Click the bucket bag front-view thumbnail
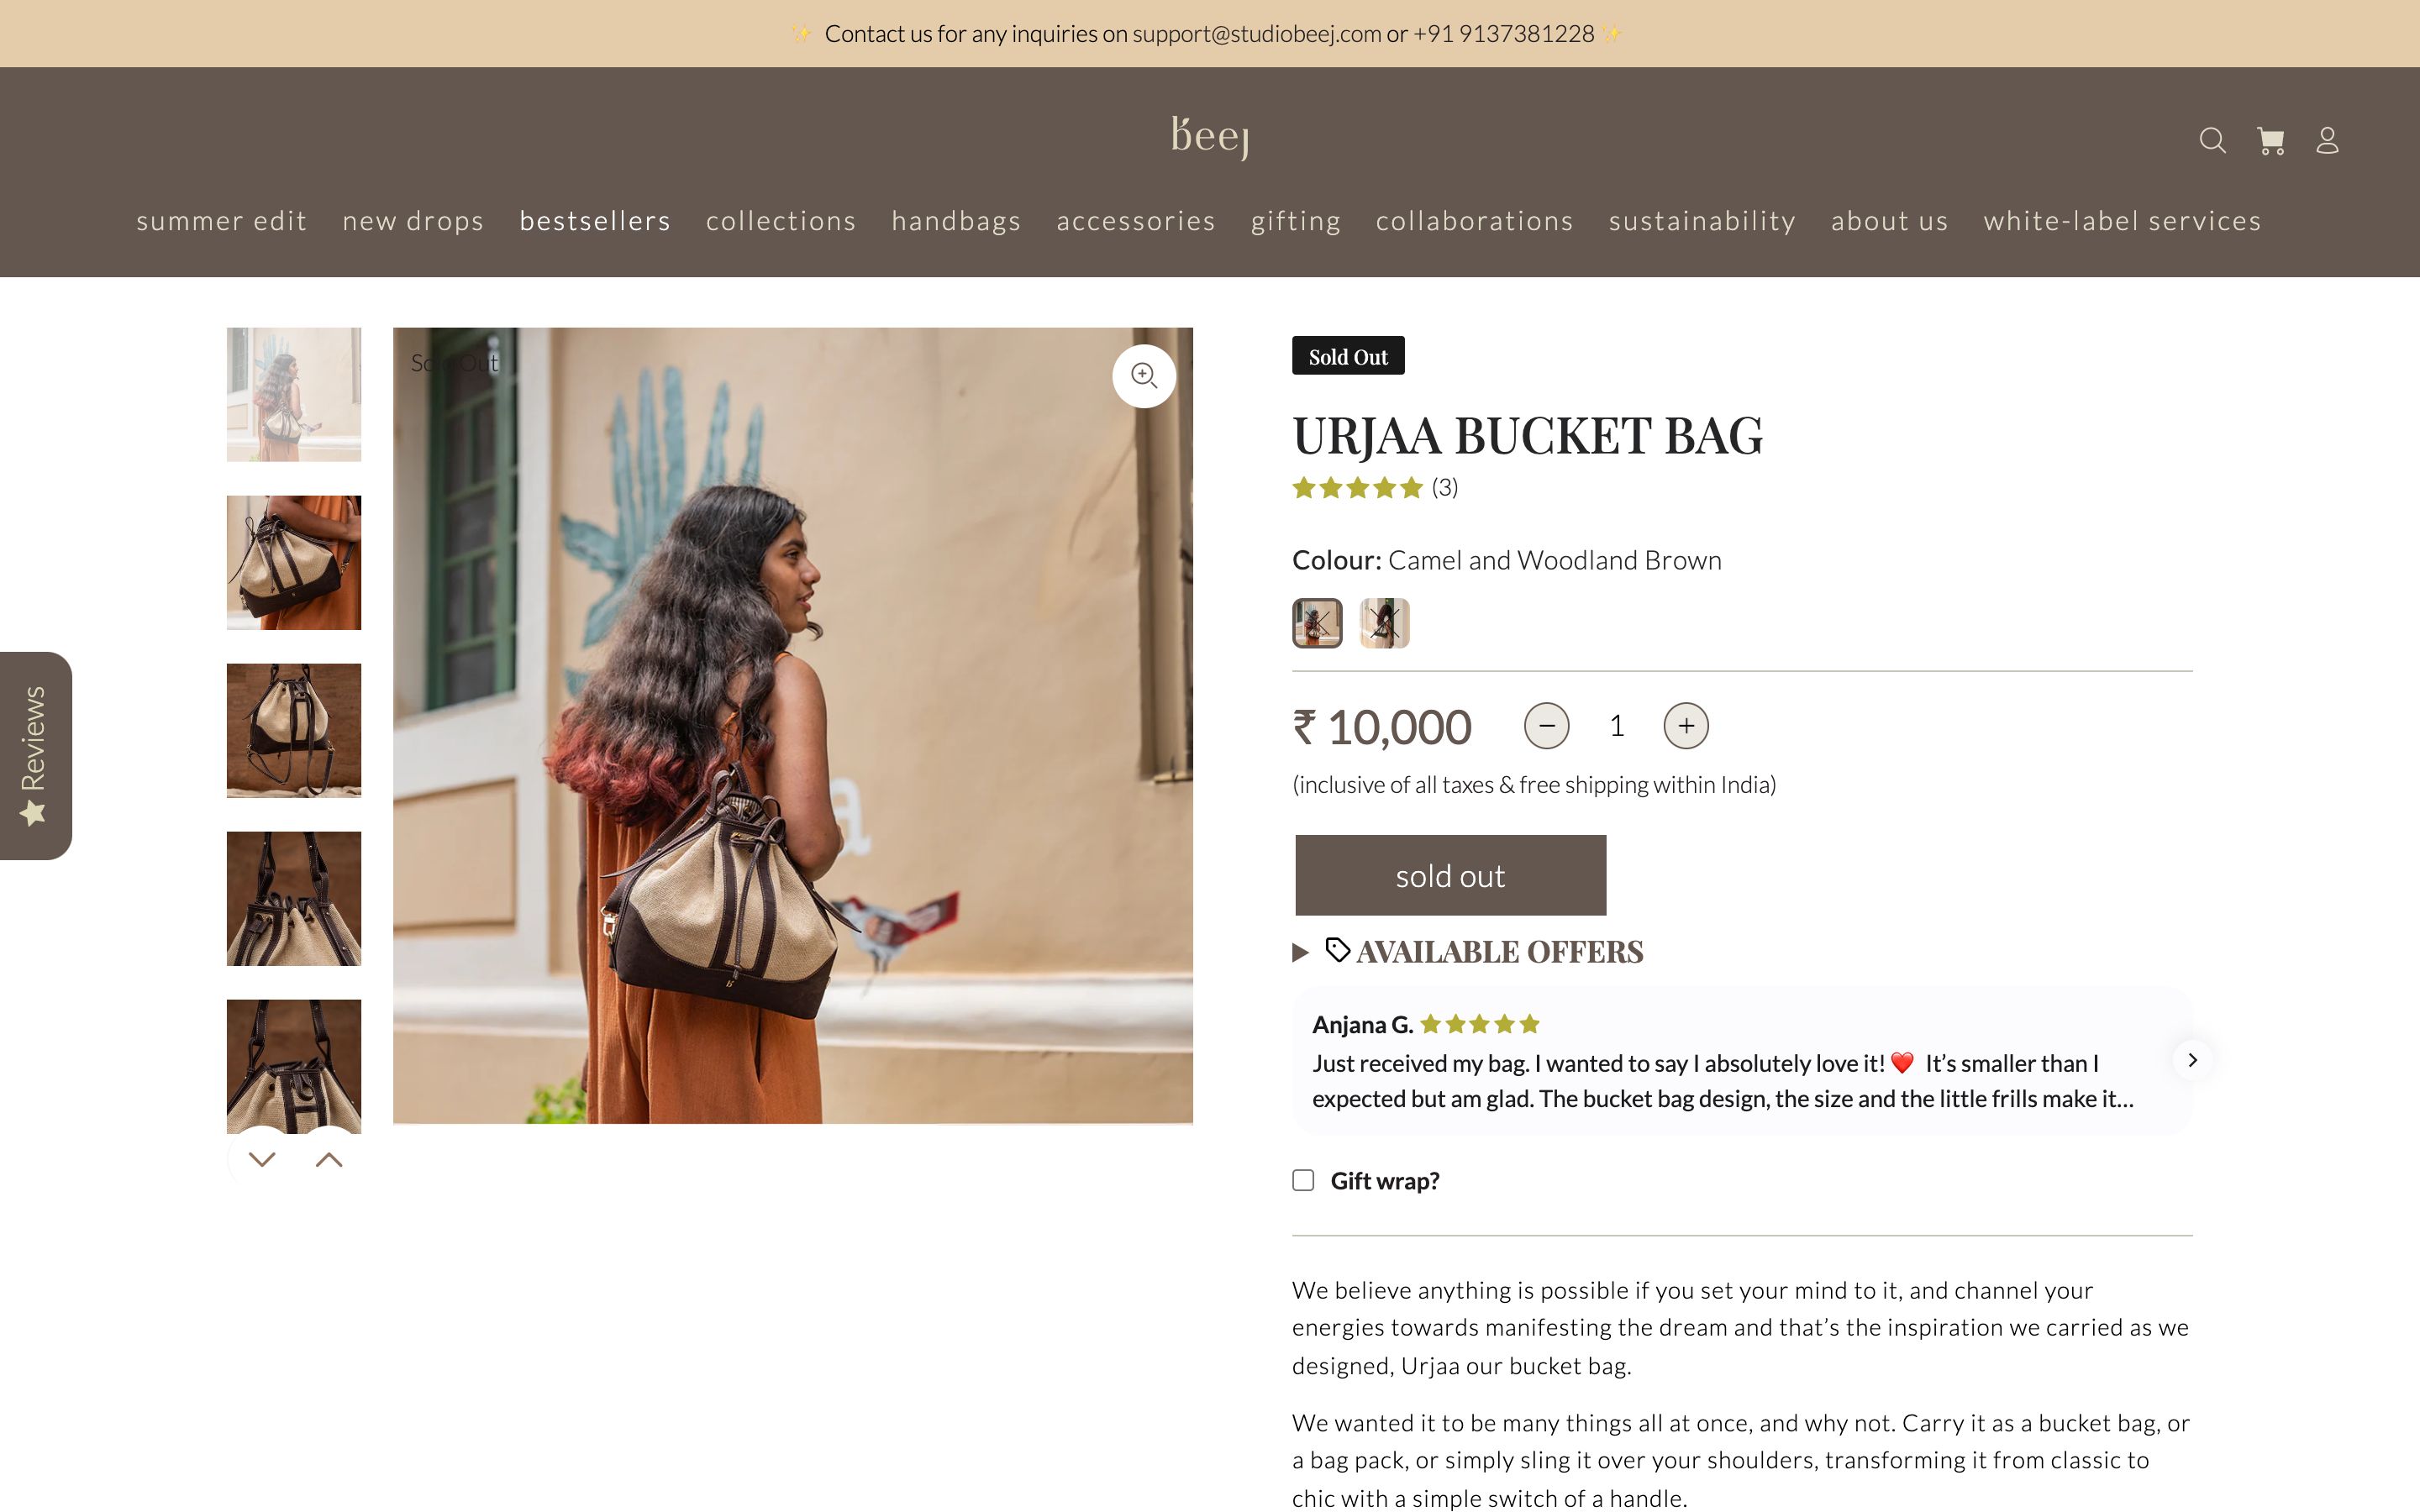The width and height of the screenshot is (2420, 1512). click(293, 730)
